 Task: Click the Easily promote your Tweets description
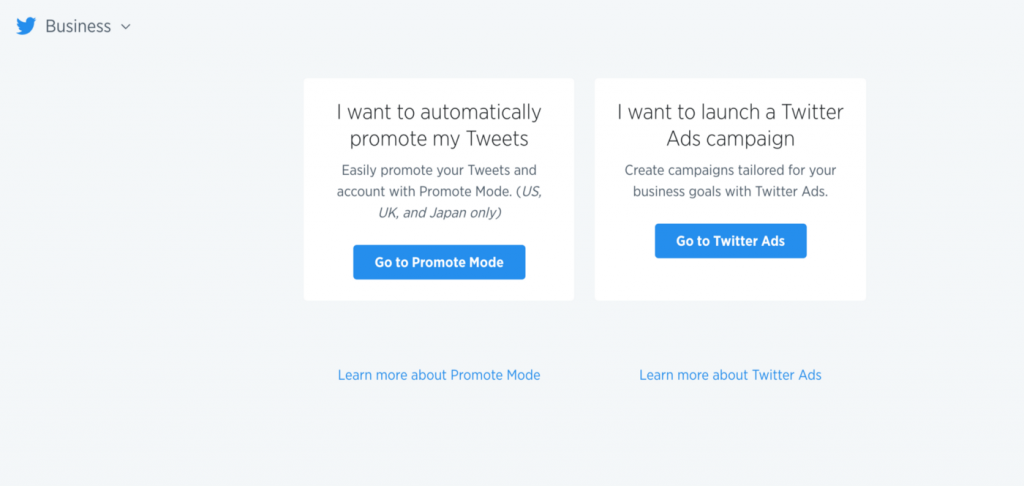click(x=439, y=191)
